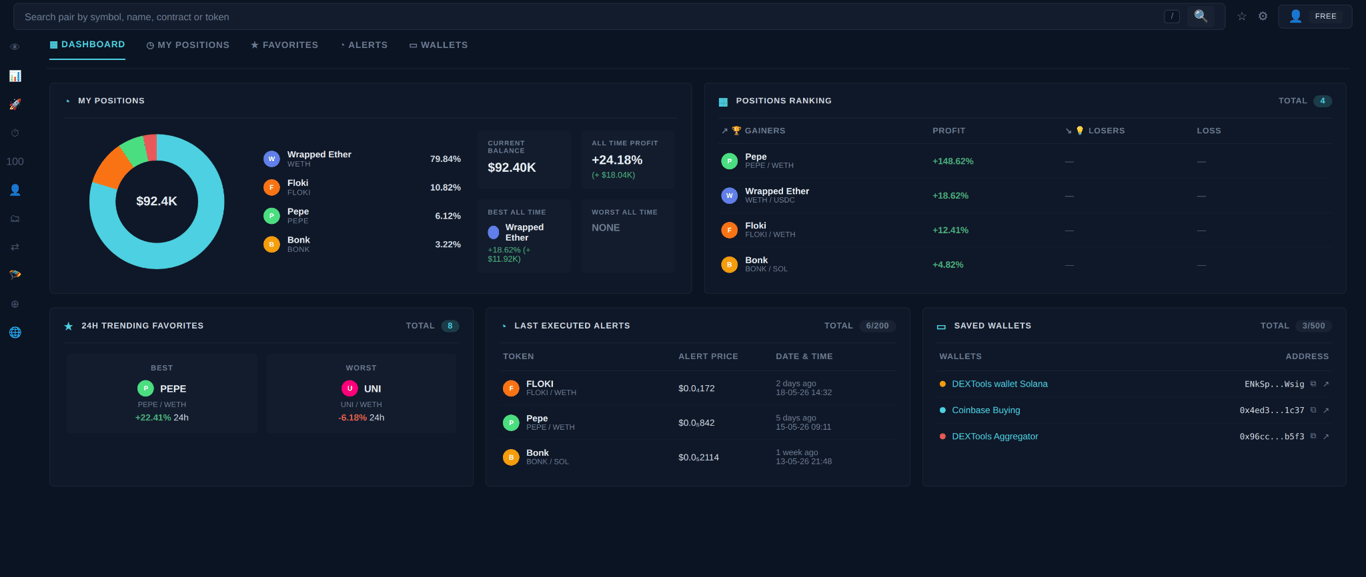The height and width of the screenshot is (577, 1366).
Task: Open 0x96cc...b5f3 address external link
Action: (1326, 436)
